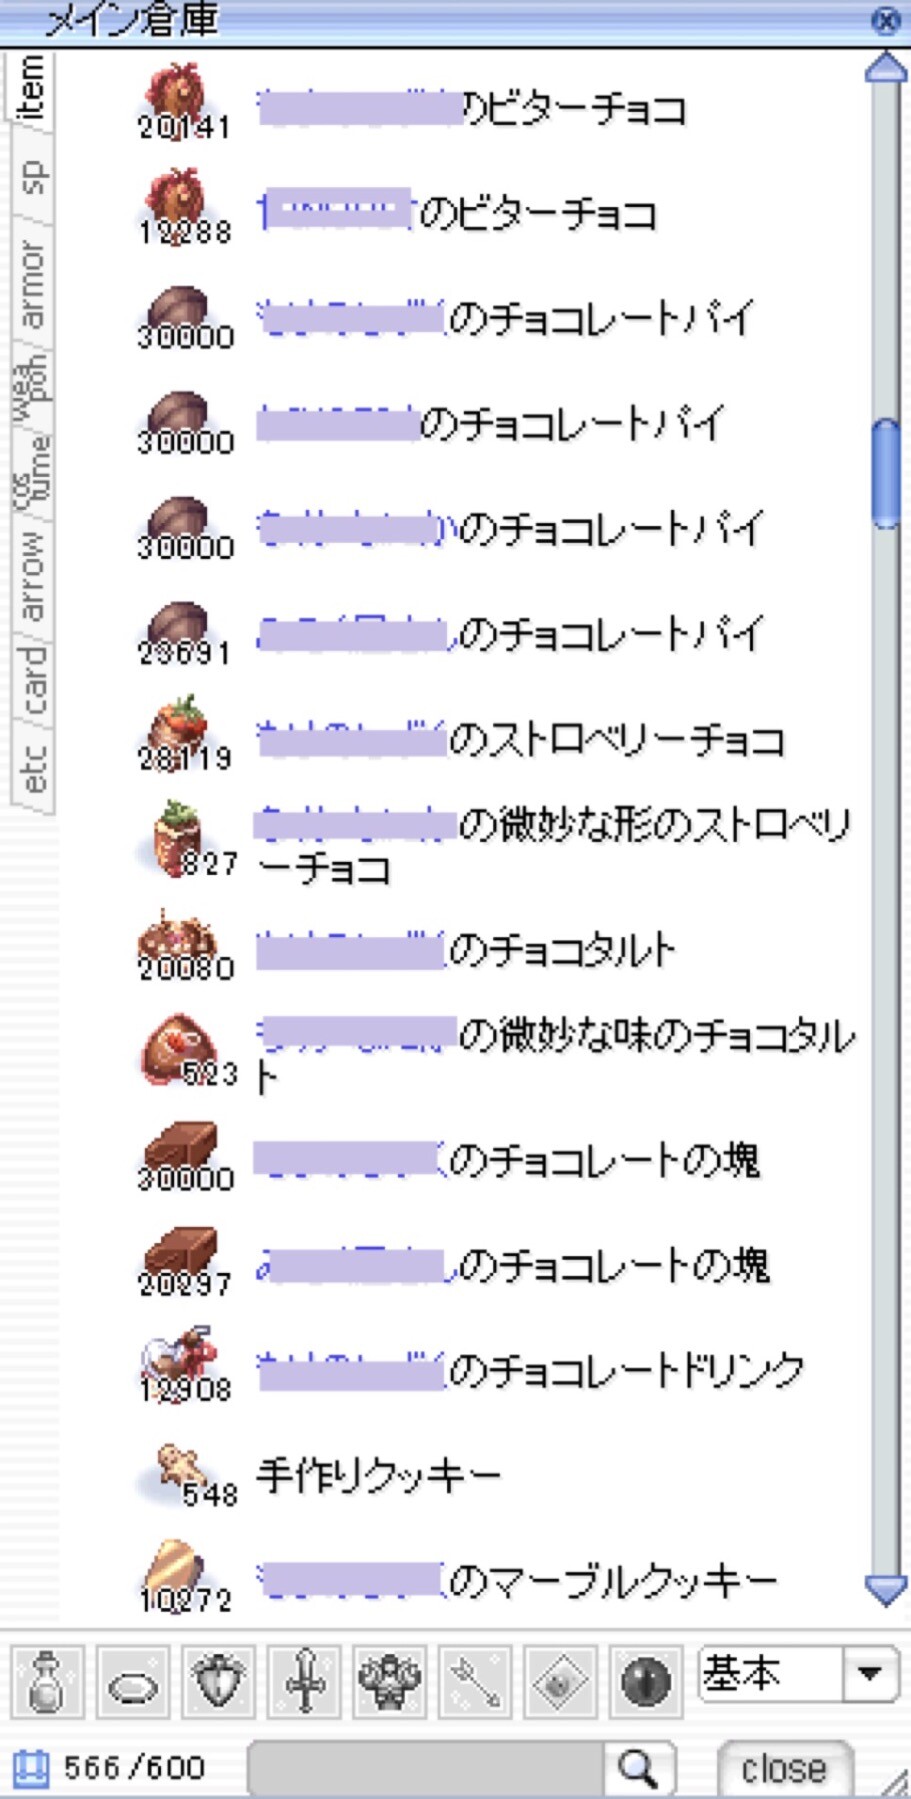Select the dark orb etc filter icon
This screenshot has height=1799, width=911.
coord(645,1682)
